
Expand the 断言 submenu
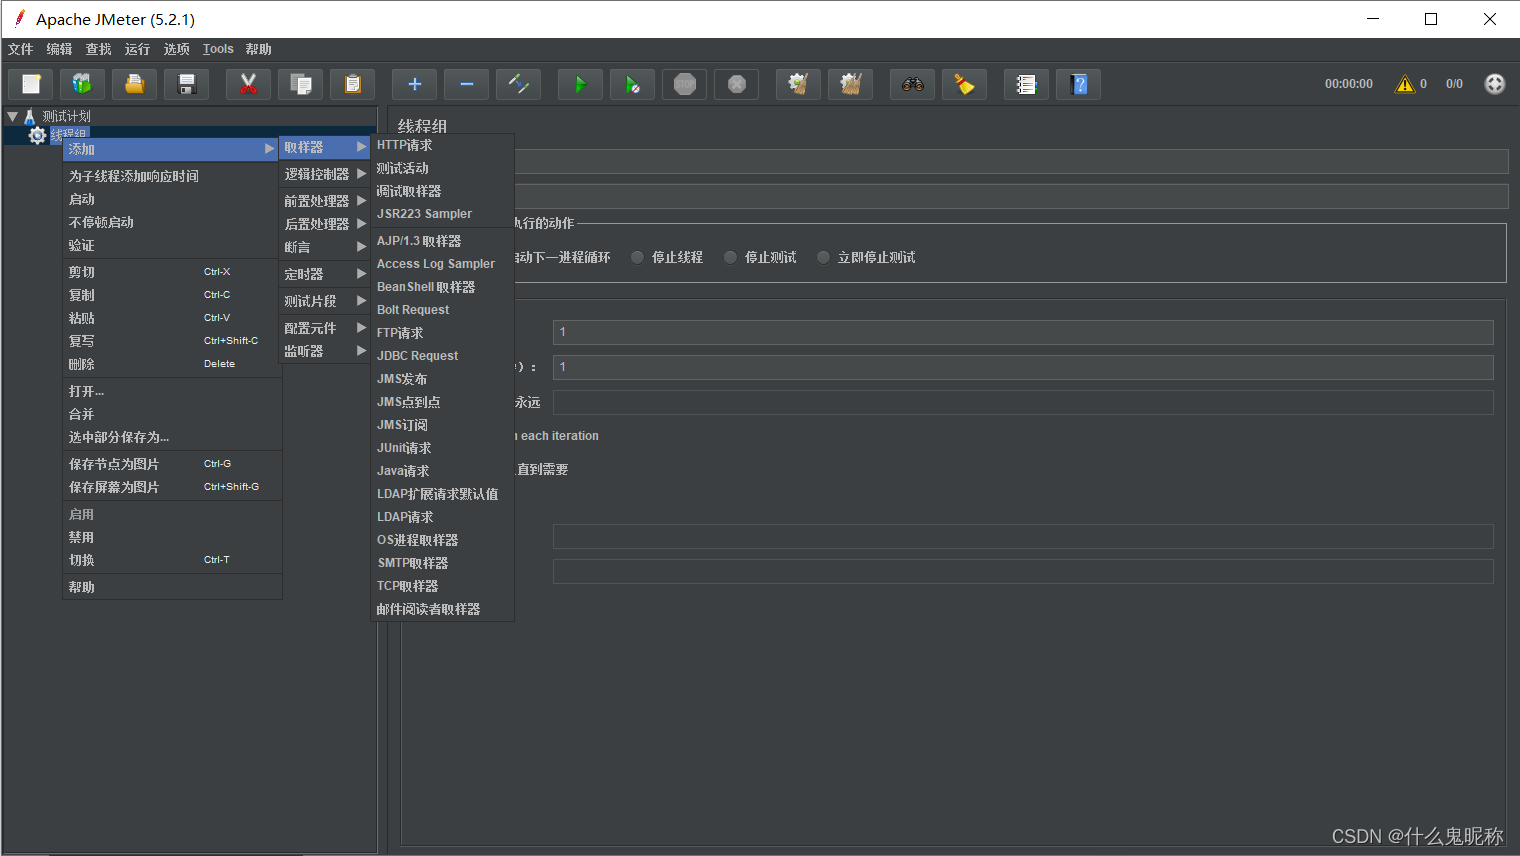[x=325, y=247]
